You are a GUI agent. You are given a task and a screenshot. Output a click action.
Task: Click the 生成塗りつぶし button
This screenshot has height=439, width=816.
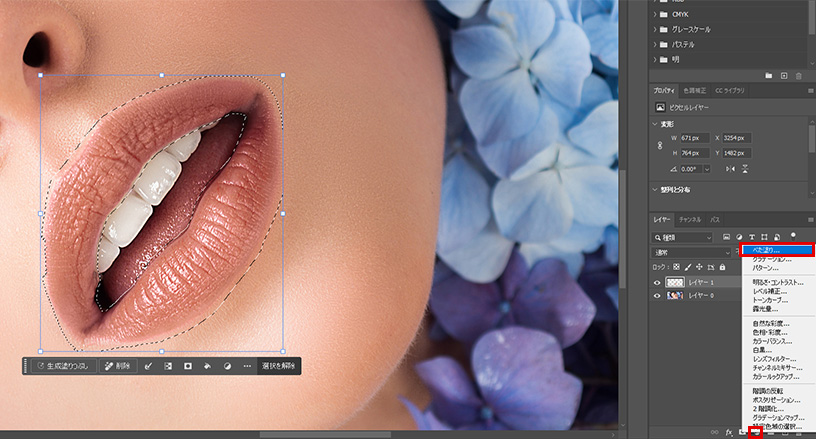pos(62,367)
